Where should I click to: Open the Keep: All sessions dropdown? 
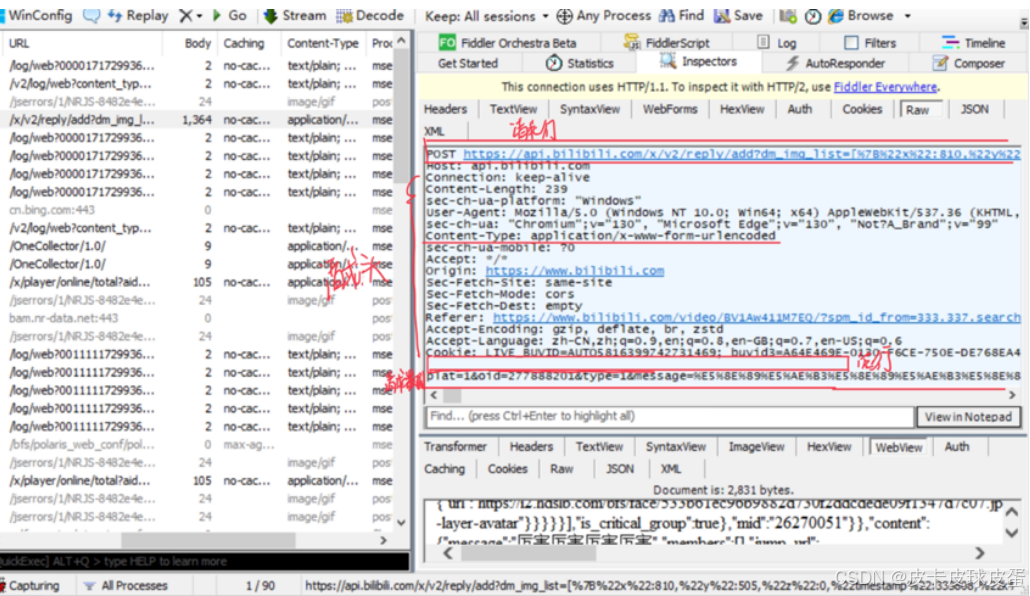pyautogui.click(x=487, y=16)
